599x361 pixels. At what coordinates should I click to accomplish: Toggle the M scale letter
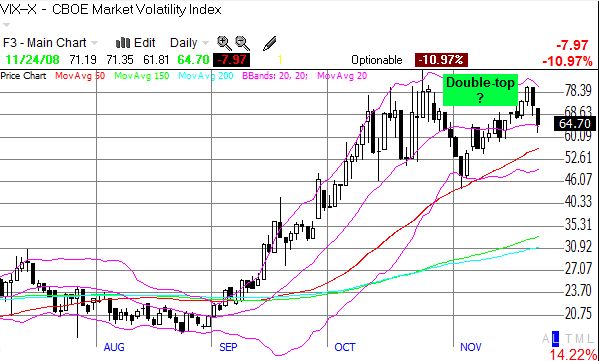pos(580,338)
